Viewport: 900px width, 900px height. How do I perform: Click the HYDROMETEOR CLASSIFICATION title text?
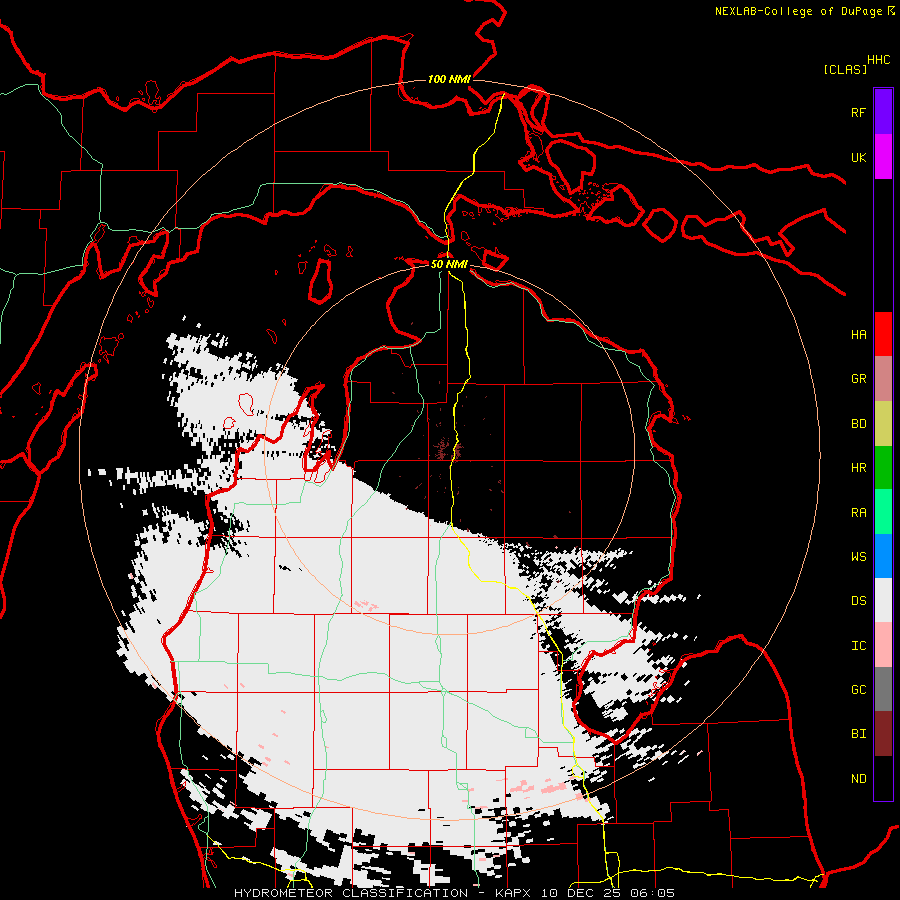351,893
